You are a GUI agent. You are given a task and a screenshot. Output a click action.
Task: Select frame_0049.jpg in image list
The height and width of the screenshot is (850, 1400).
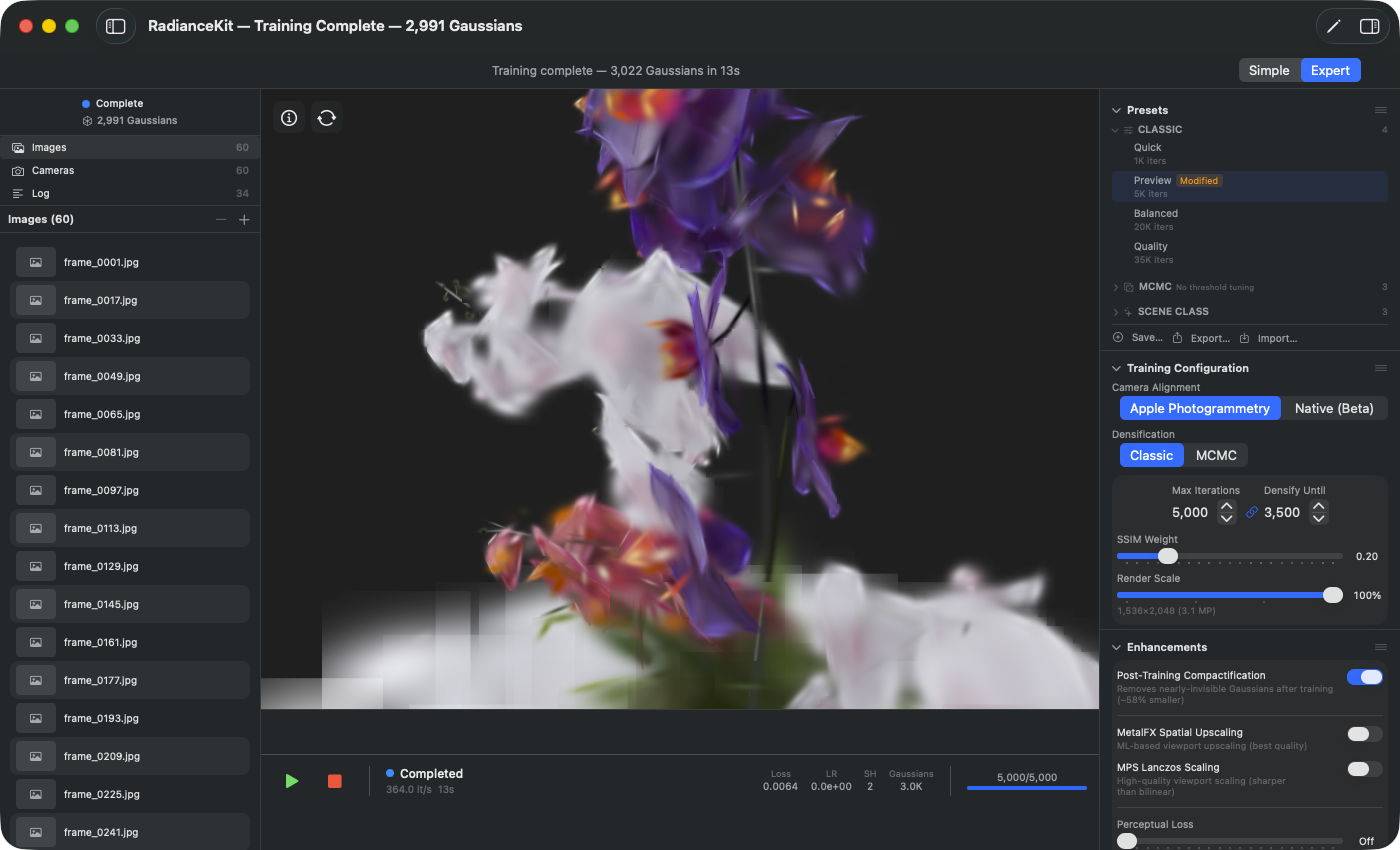click(x=130, y=376)
